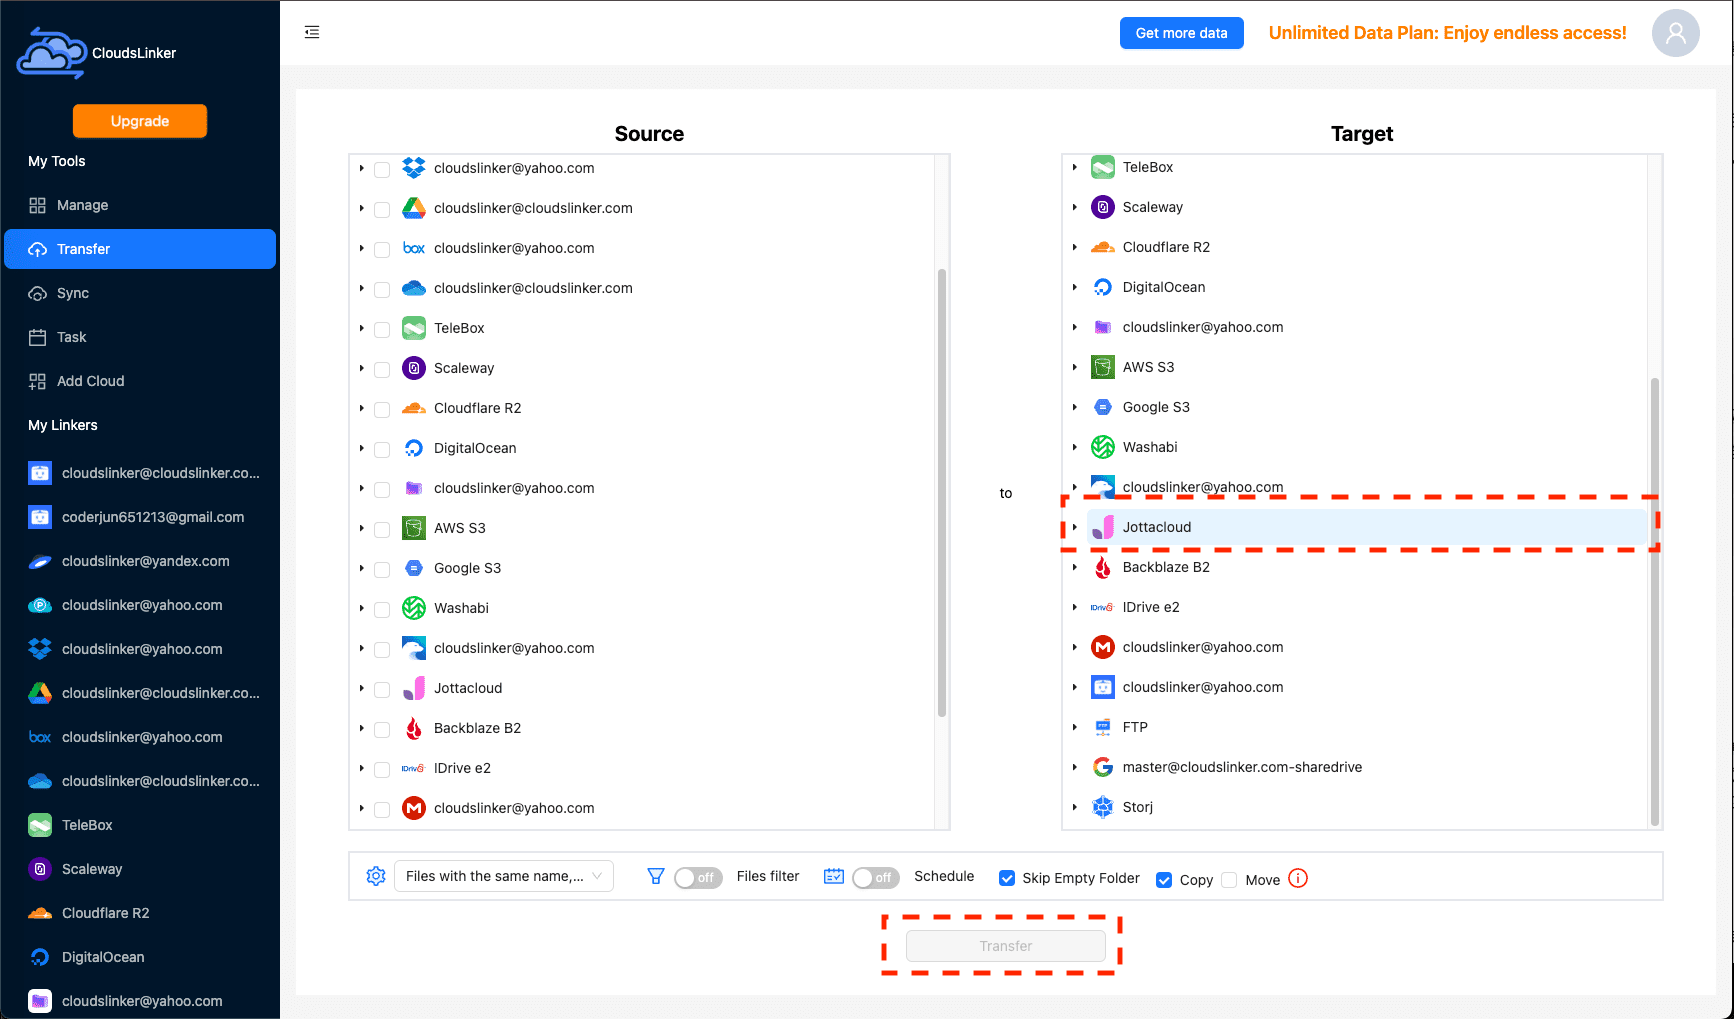Click the Files filter funnel icon
This screenshot has width=1734, height=1019.
point(656,876)
